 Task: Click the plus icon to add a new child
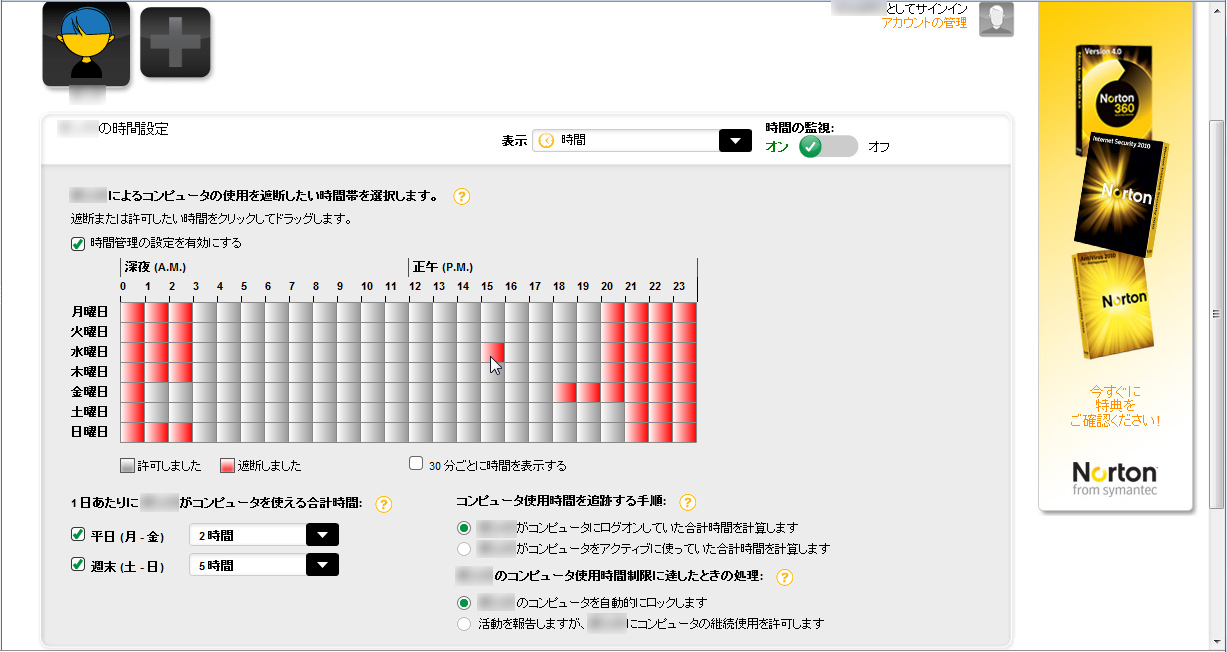[174, 42]
